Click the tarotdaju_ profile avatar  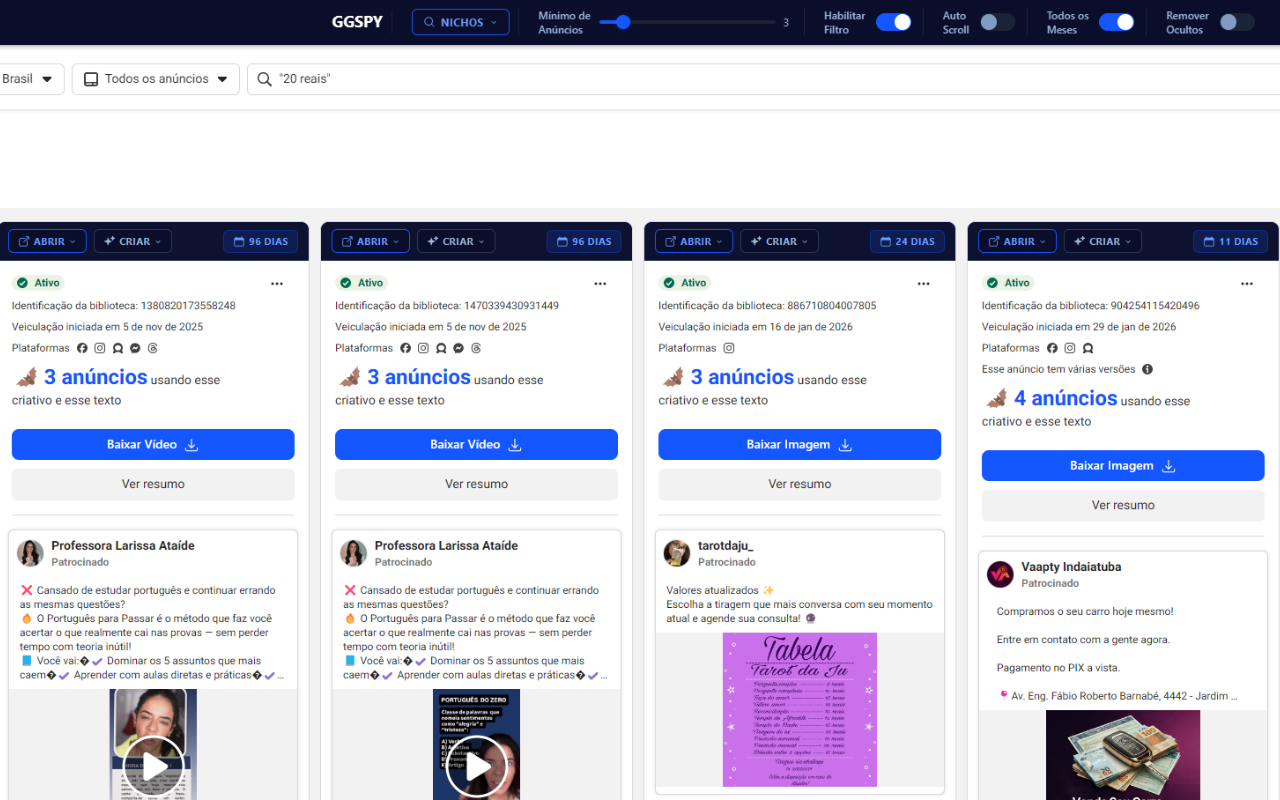coord(677,553)
